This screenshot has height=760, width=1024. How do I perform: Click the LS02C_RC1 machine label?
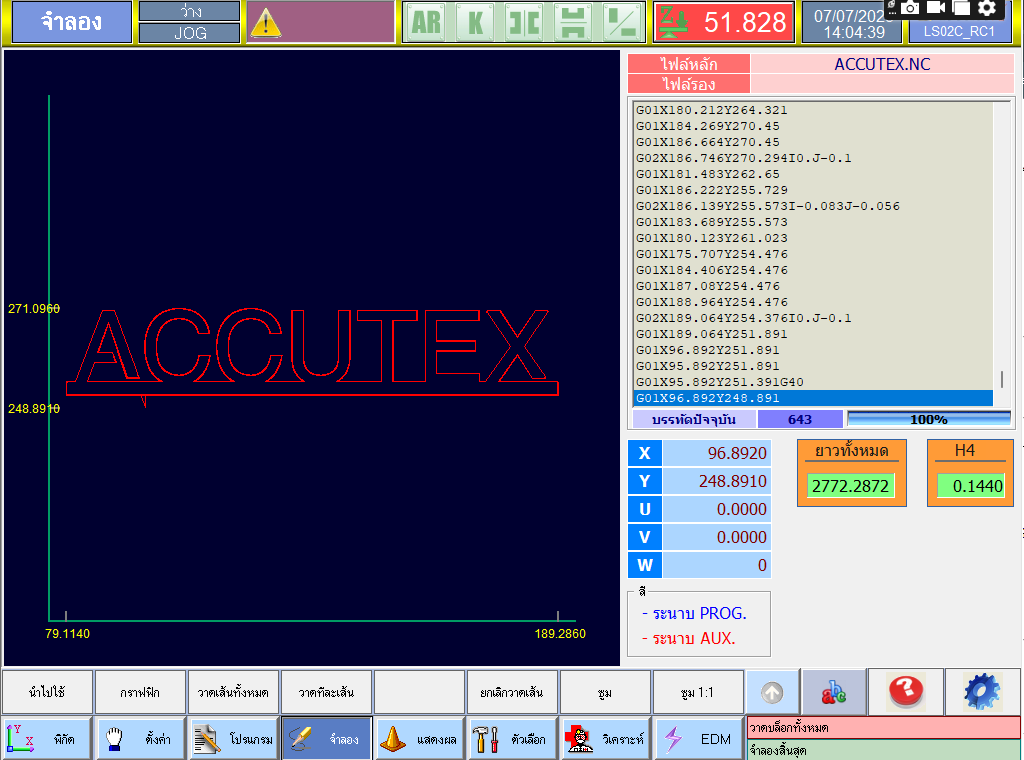point(959,31)
